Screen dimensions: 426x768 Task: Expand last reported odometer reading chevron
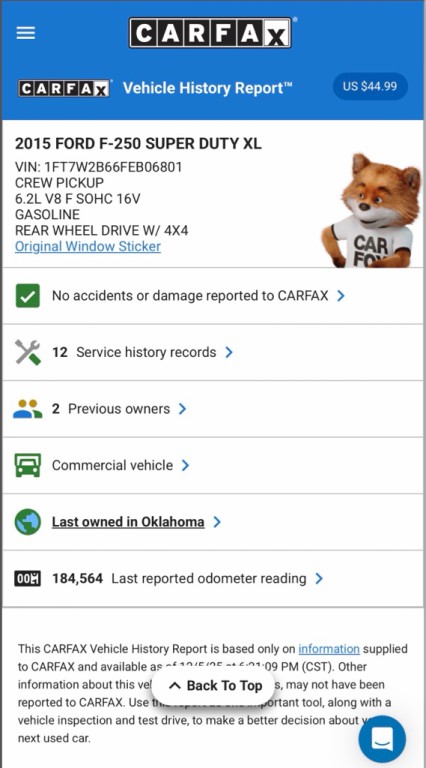pos(319,578)
